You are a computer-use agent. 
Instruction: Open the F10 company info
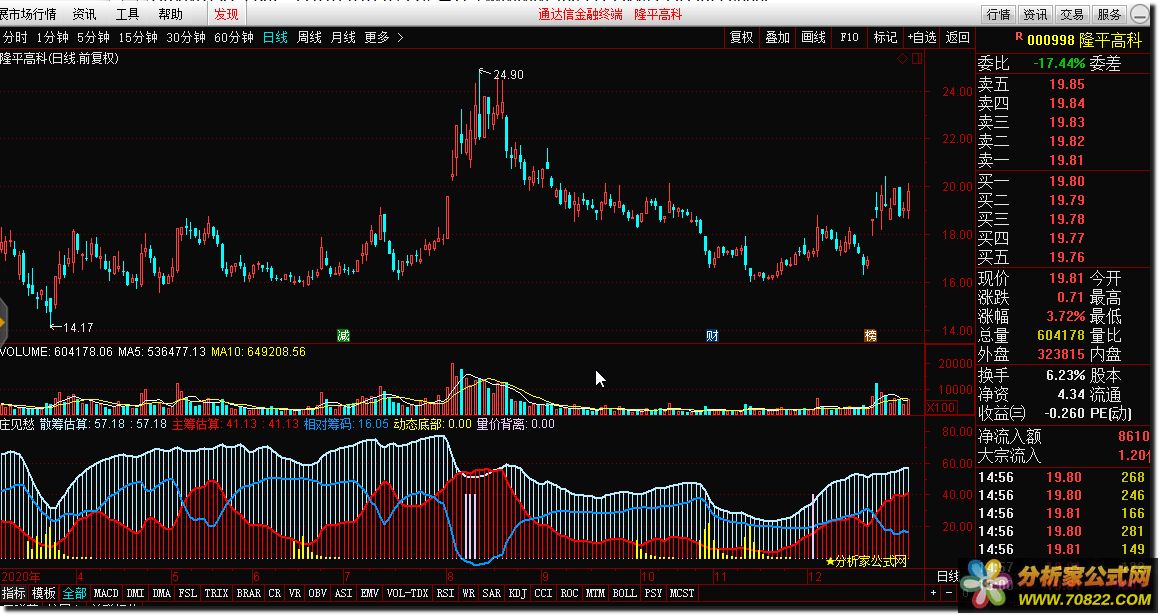pyautogui.click(x=849, y=37)
